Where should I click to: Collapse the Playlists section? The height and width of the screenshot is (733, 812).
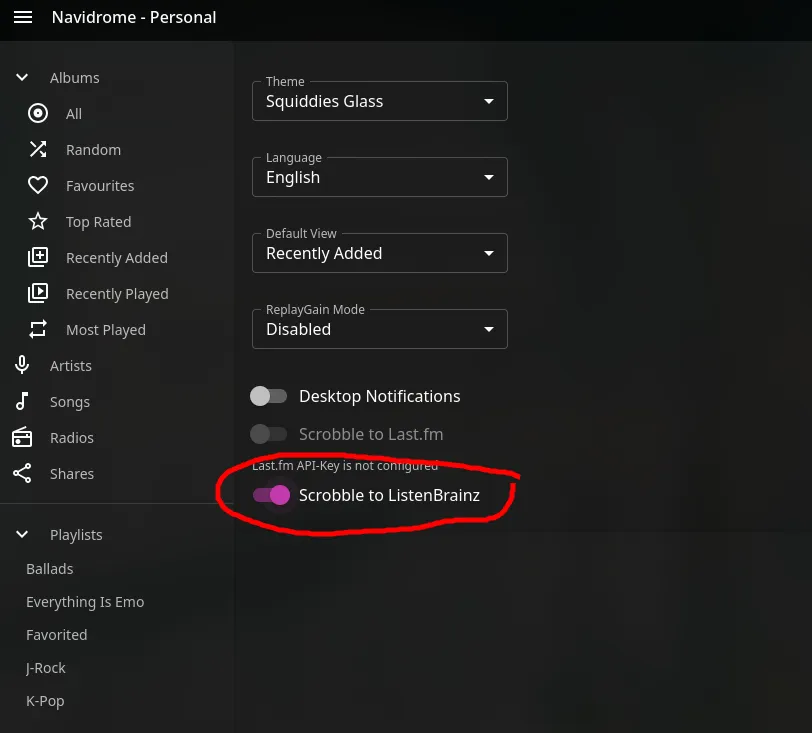tap(22, 534)
